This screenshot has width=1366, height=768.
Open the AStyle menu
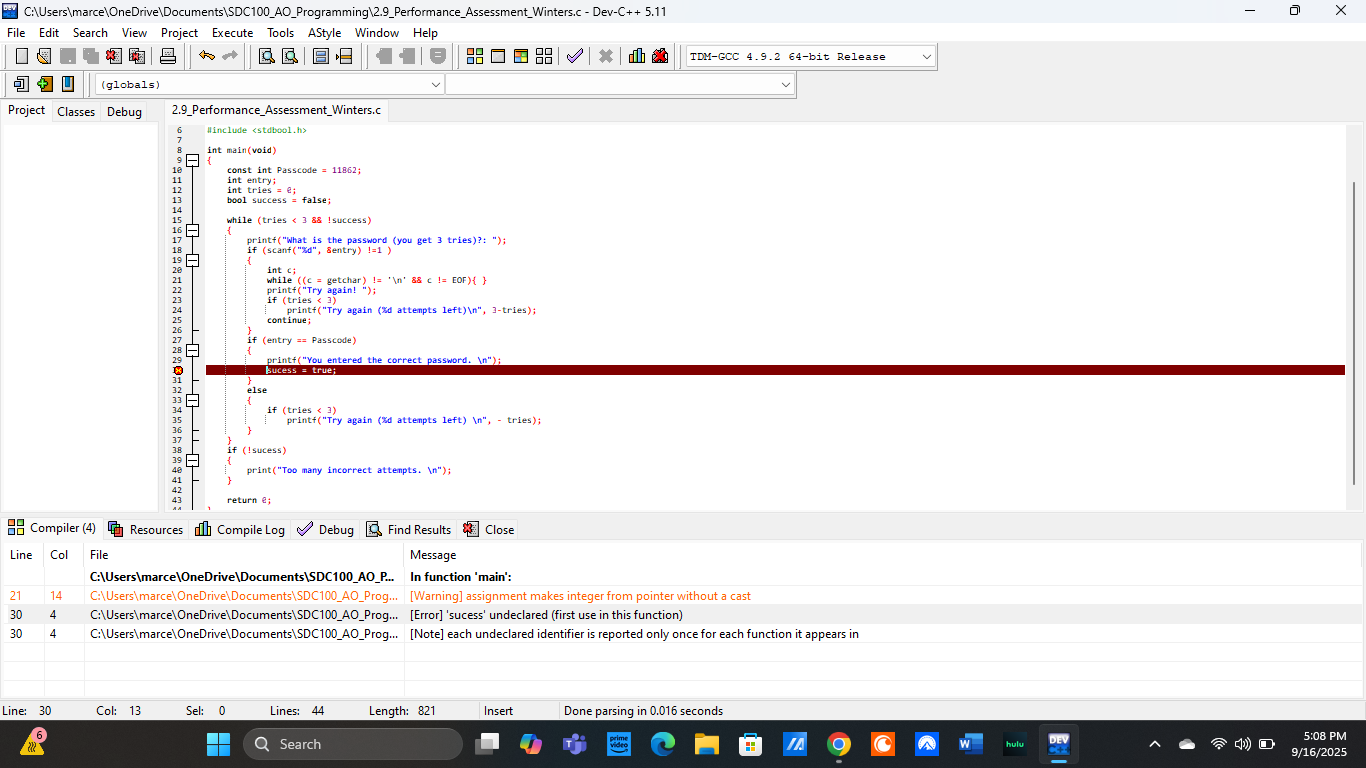pyautogui.click(x=324, y=33)
